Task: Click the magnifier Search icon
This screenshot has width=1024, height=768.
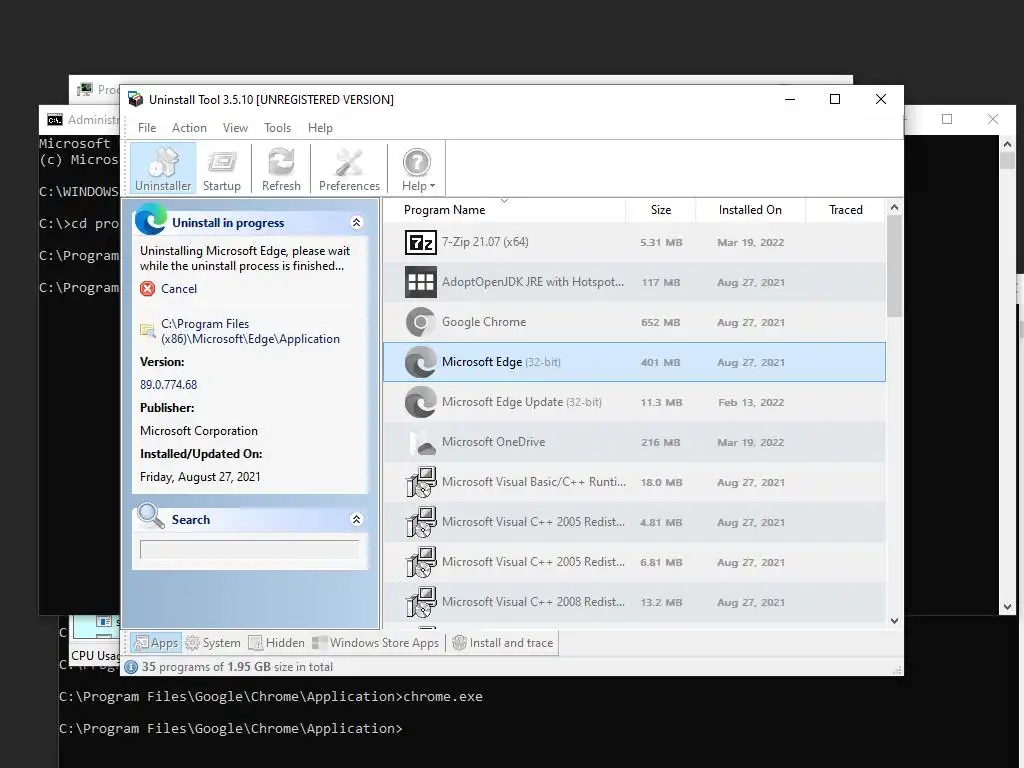Action: [151, 516]
